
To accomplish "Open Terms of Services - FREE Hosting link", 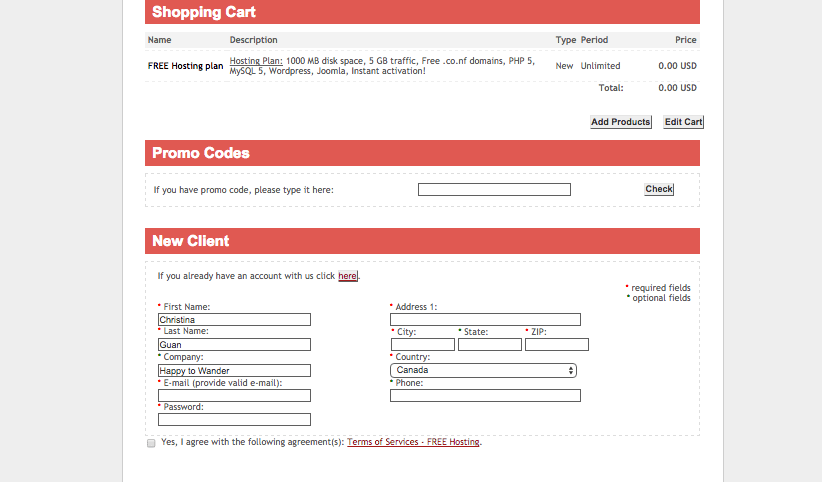I will (413, 442).
